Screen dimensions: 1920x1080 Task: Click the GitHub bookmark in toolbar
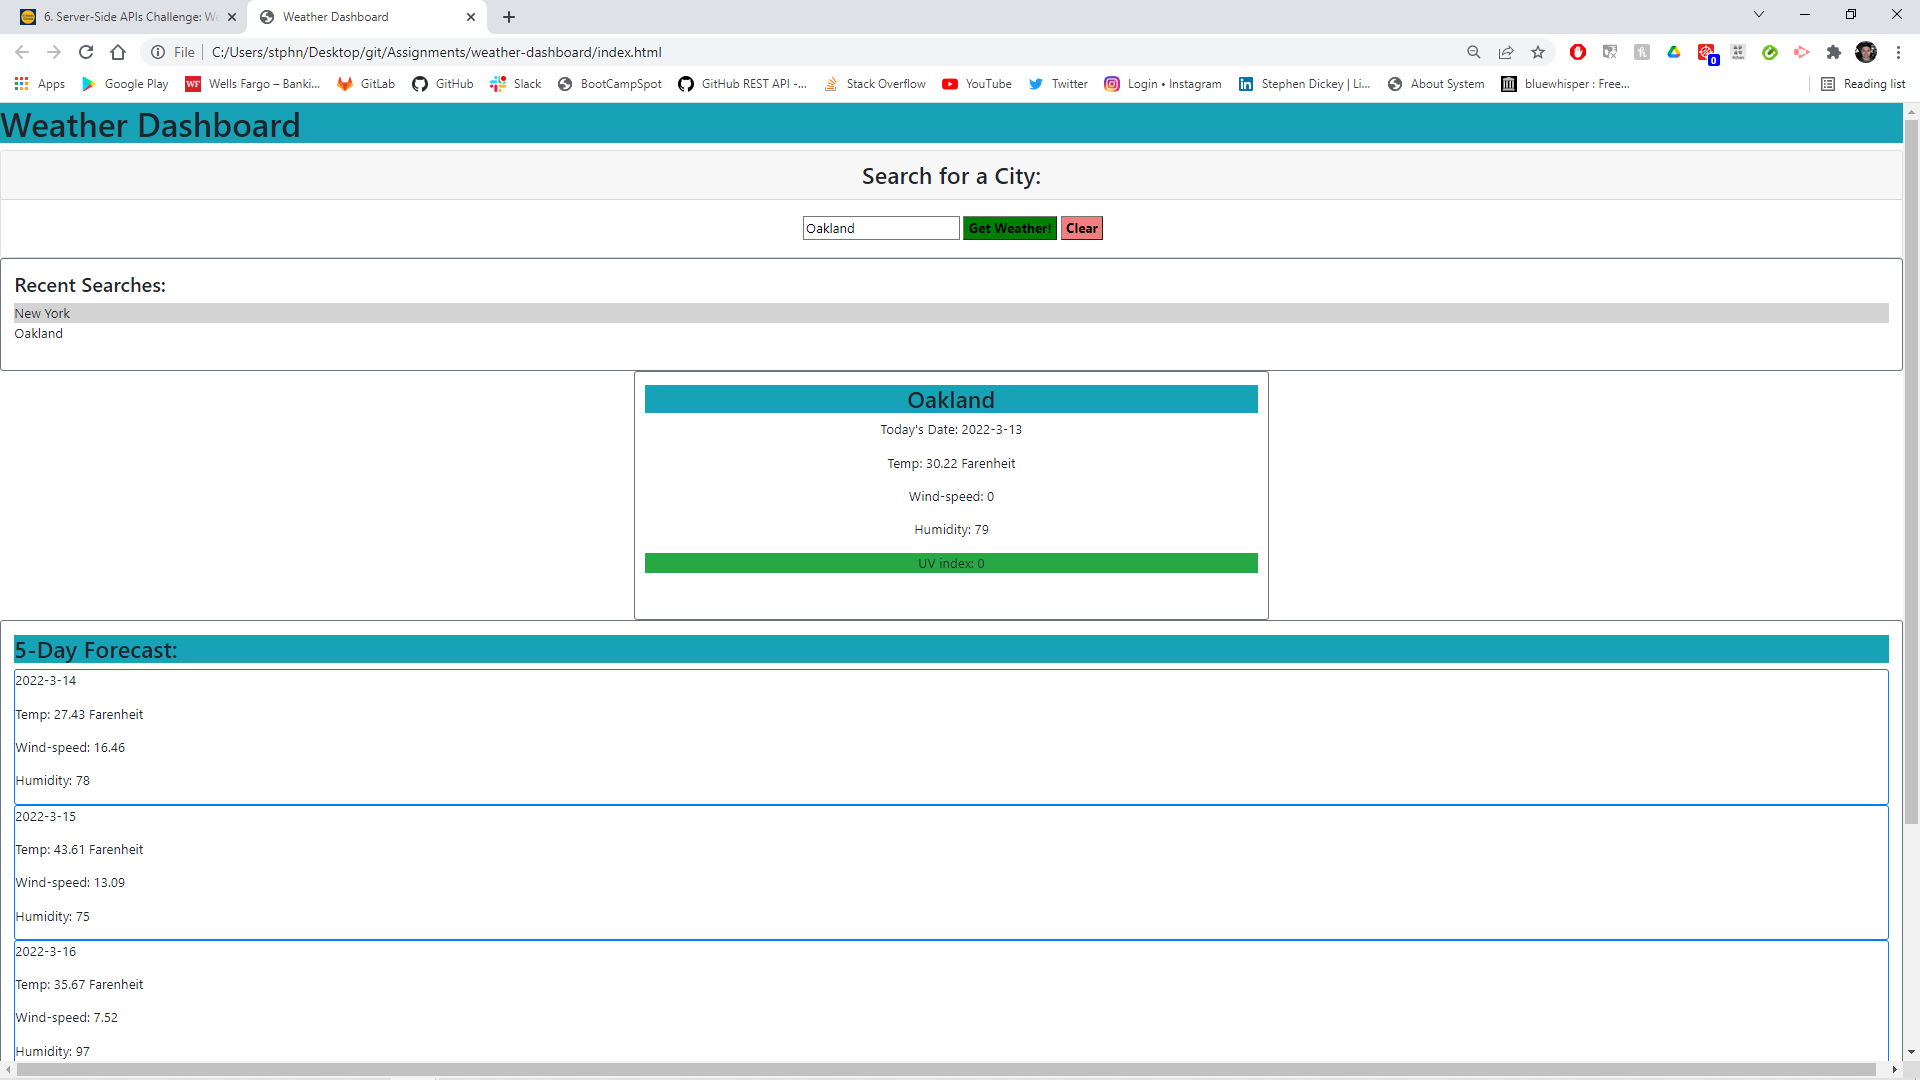456,83
